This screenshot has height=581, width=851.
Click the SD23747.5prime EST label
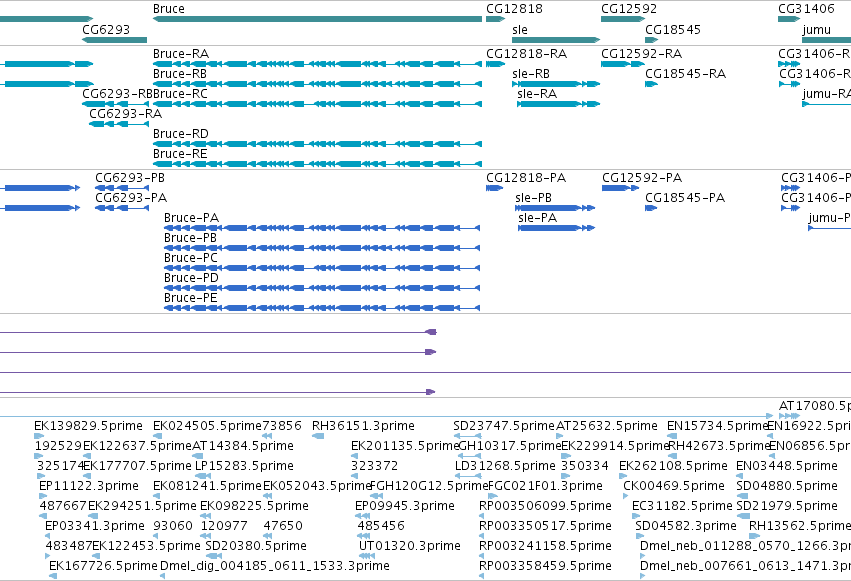(504, 426)
